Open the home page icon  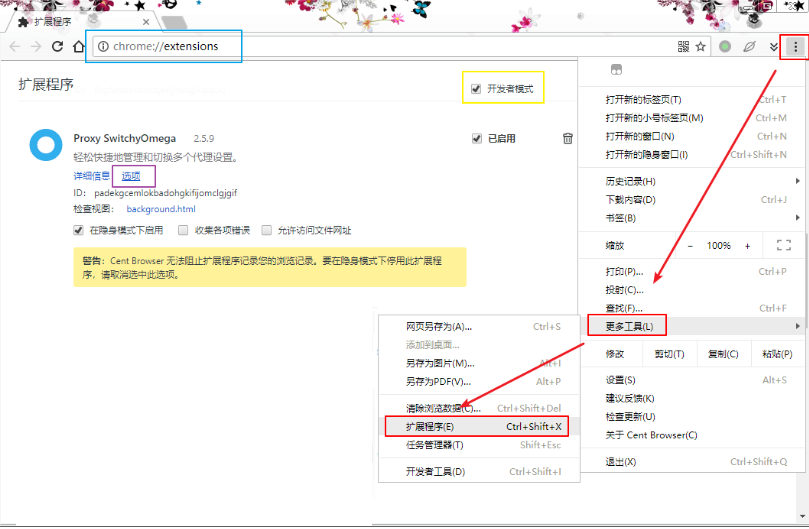(78, 46)
